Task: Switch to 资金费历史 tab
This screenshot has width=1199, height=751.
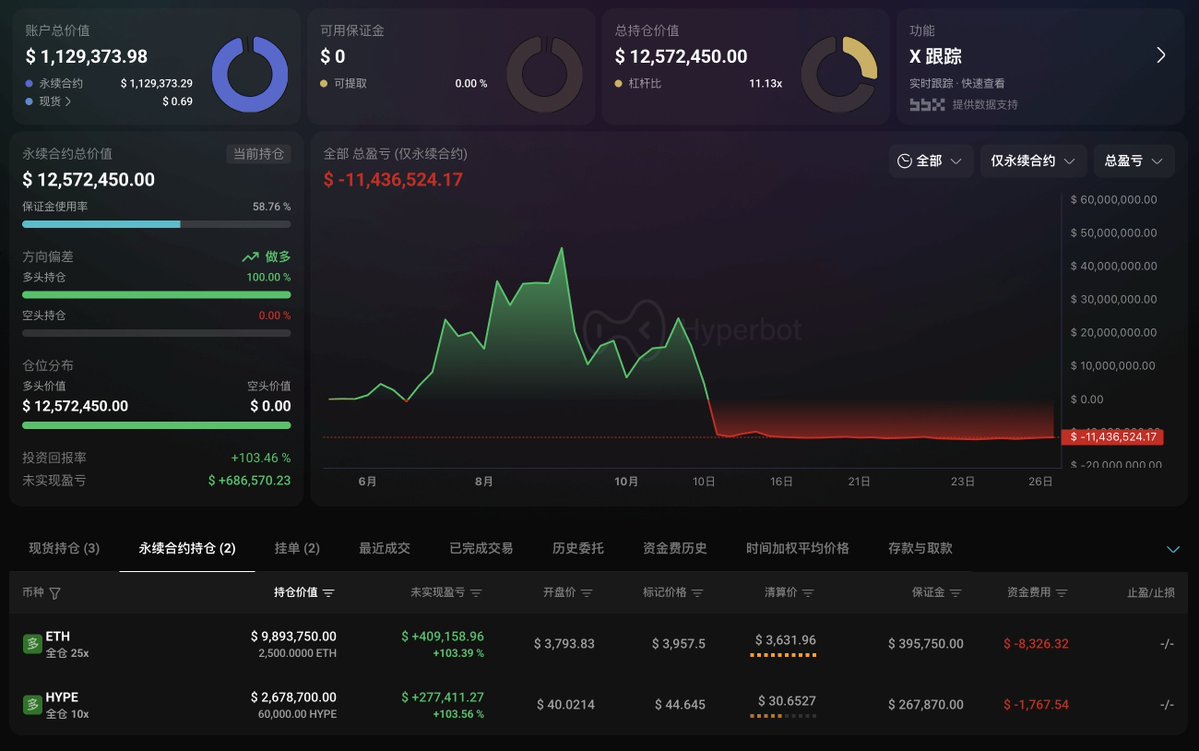Action: tap(674, 548)
